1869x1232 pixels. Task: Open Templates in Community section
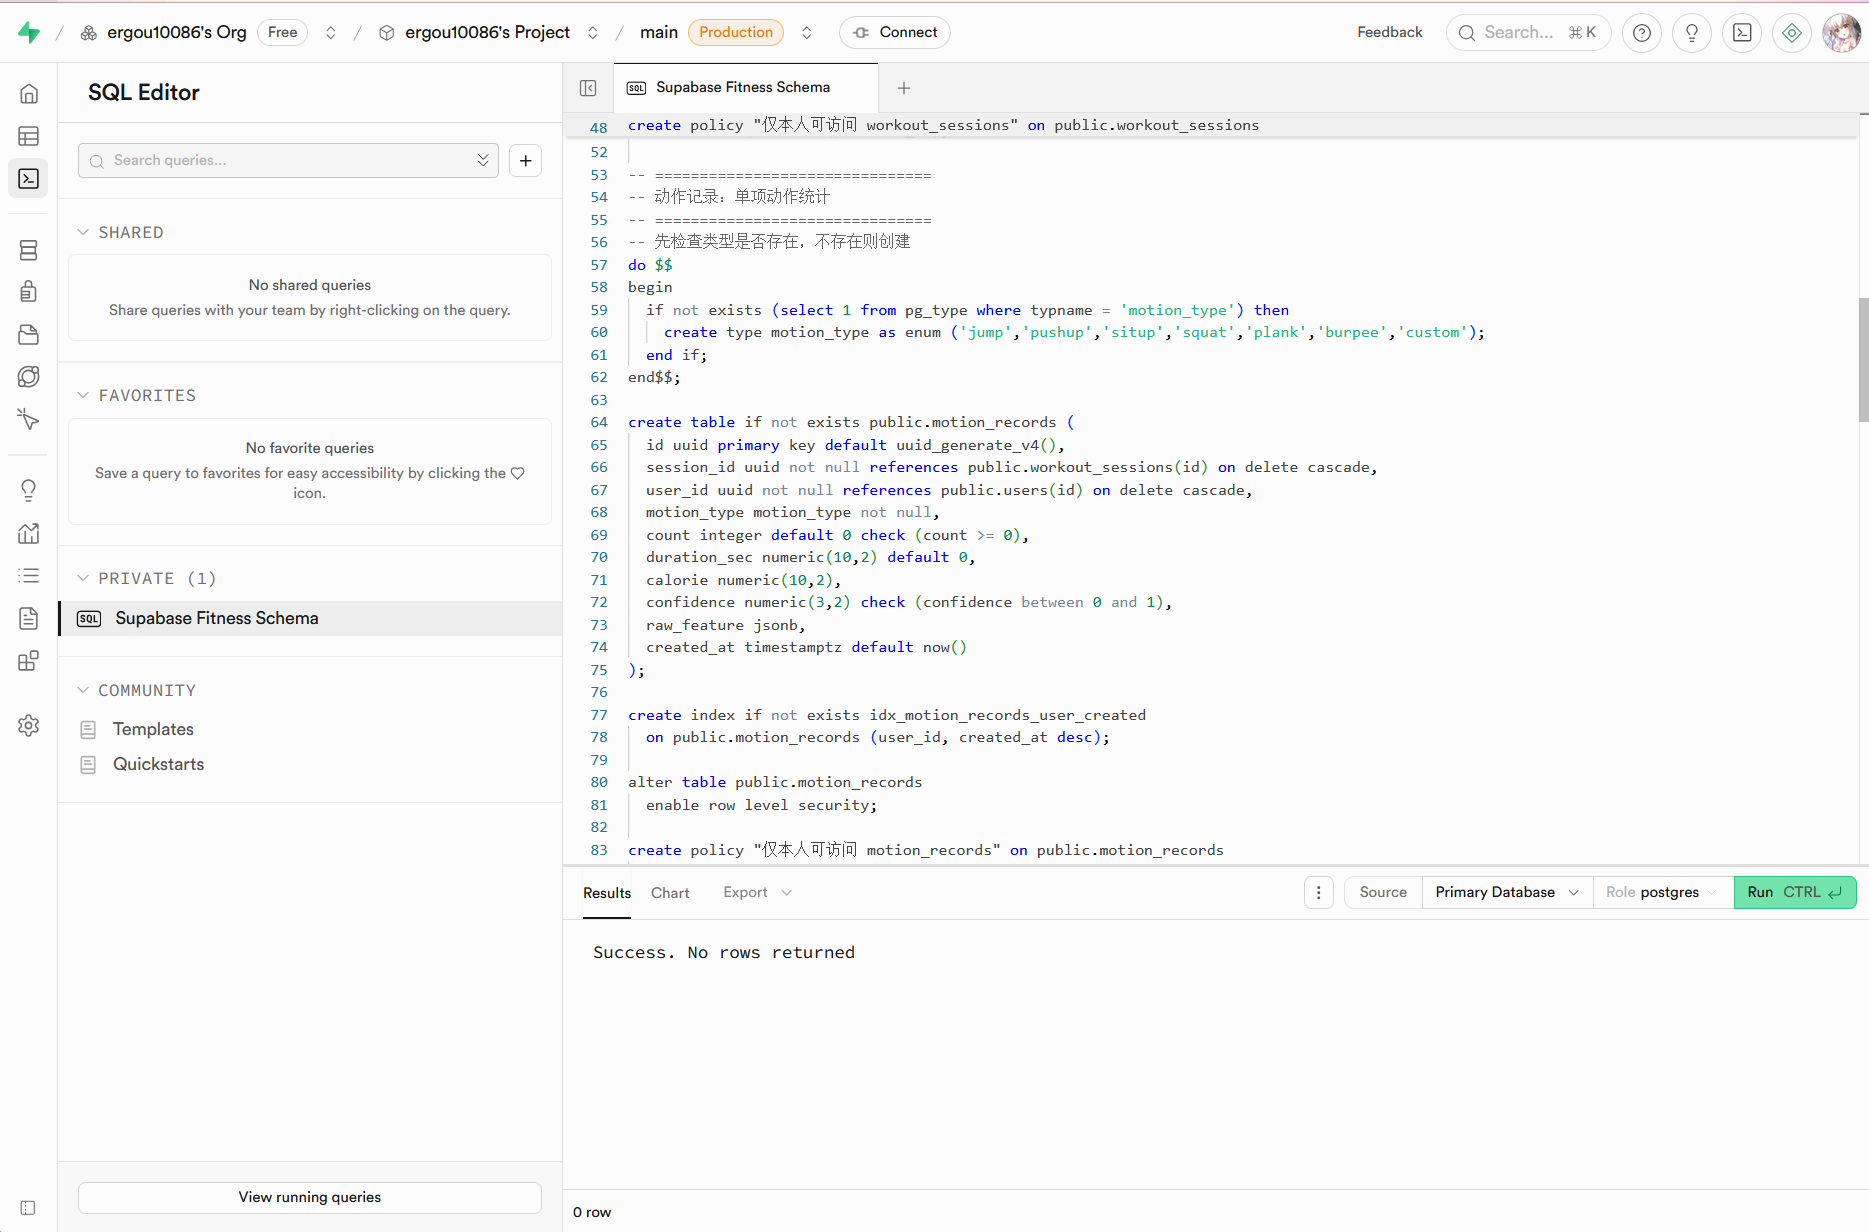click(x=153, y=729)
